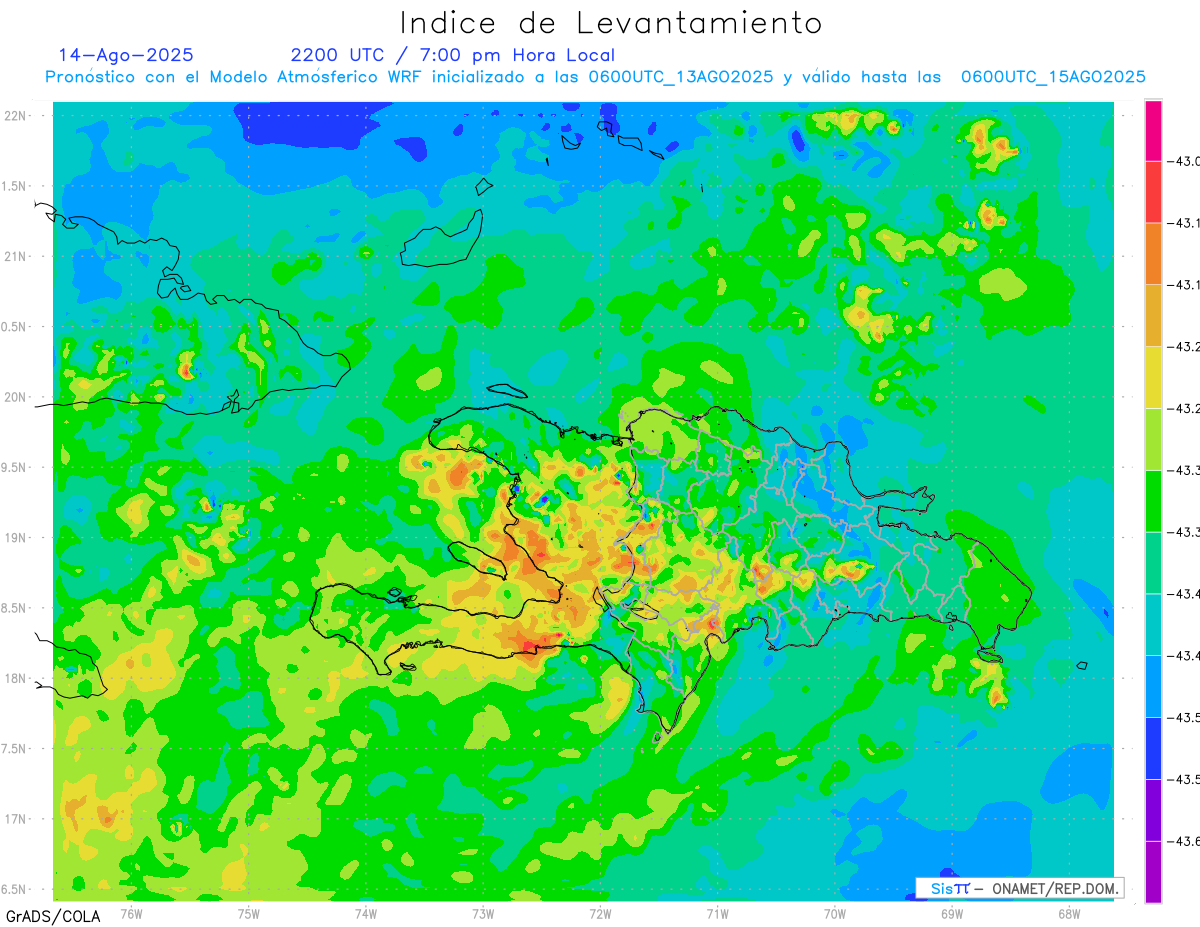The image size is (1200, 927).
Task: Click the '2200 UTC / 7:00 pm Hora Local' time text
Action: click(x=453, y=55)
